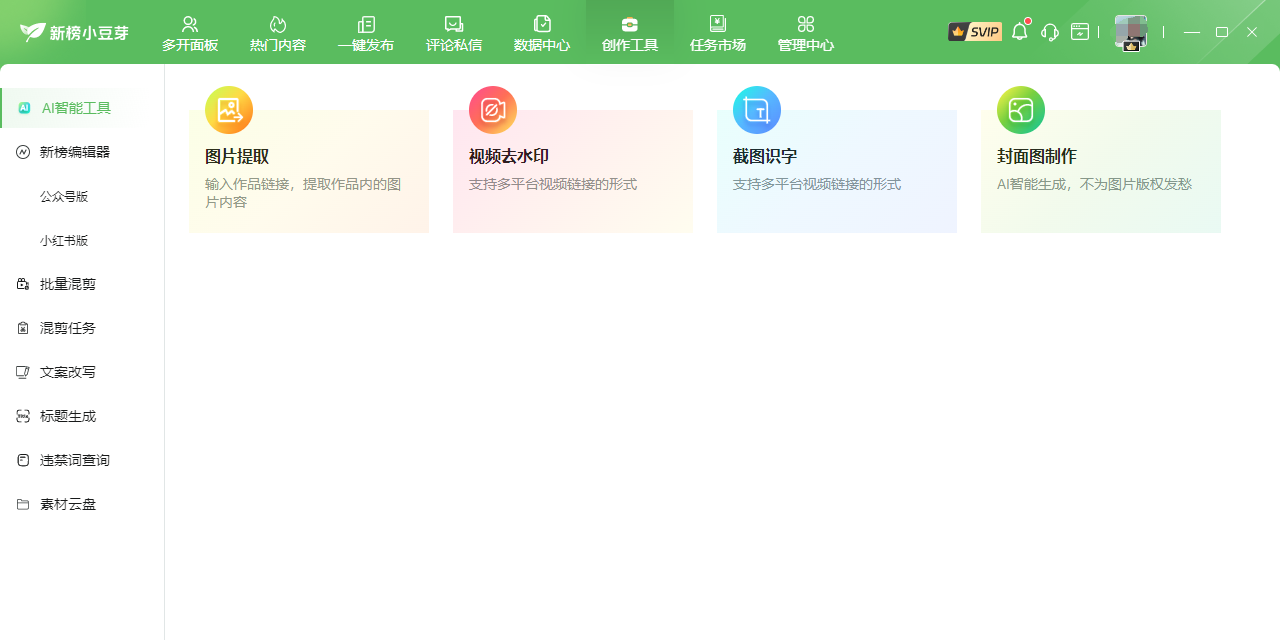Switch to 多开面板 tab

click(x=190, y=33)
